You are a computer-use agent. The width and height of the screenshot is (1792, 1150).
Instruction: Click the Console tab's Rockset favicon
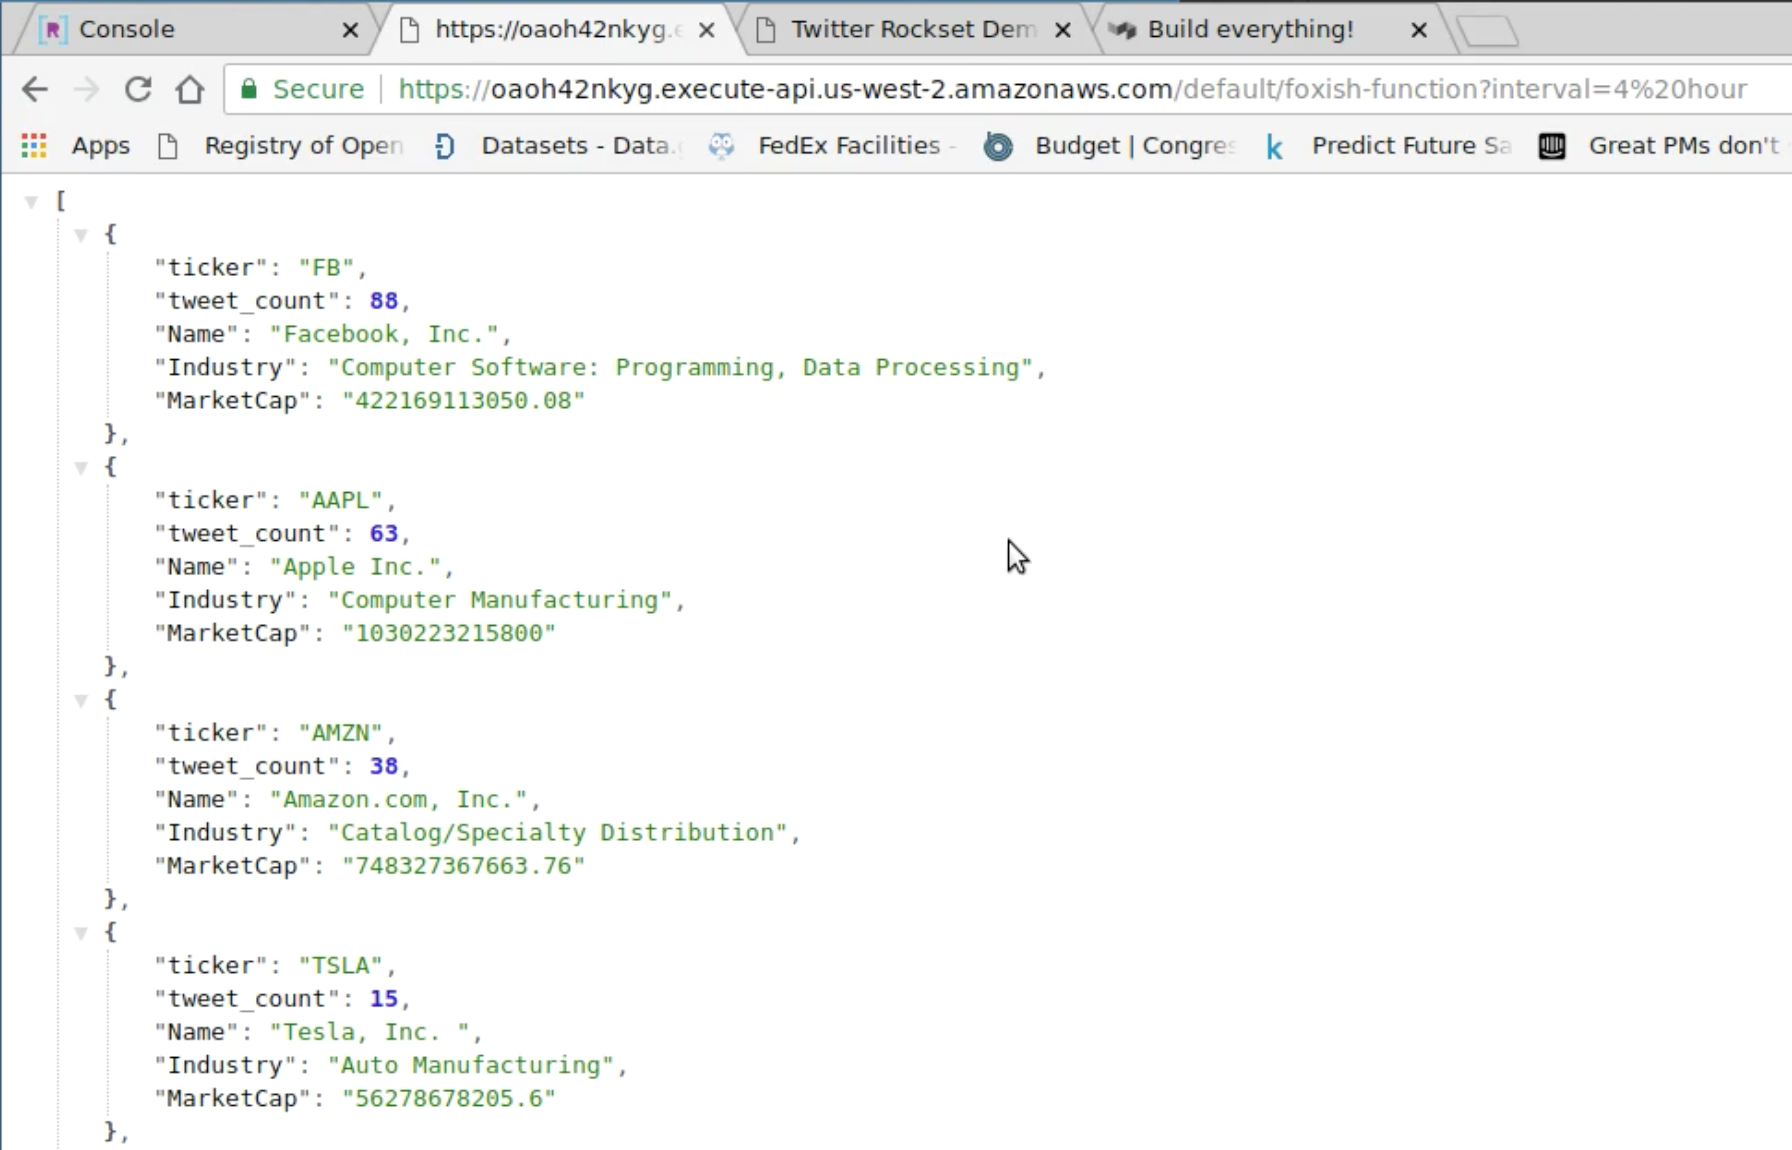[x=52, y=30]
